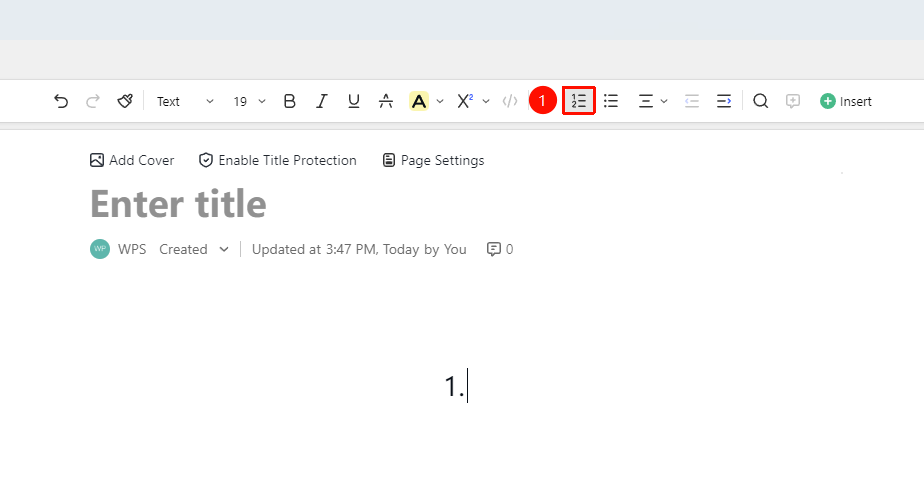Open the Insert menu
This screenshot has height=496, width=924.
coord(846,101)
